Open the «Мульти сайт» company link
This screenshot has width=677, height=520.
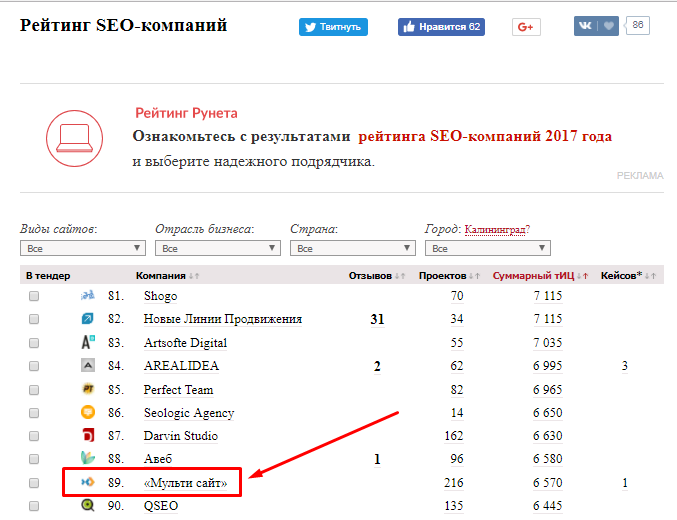coord(185,483)
